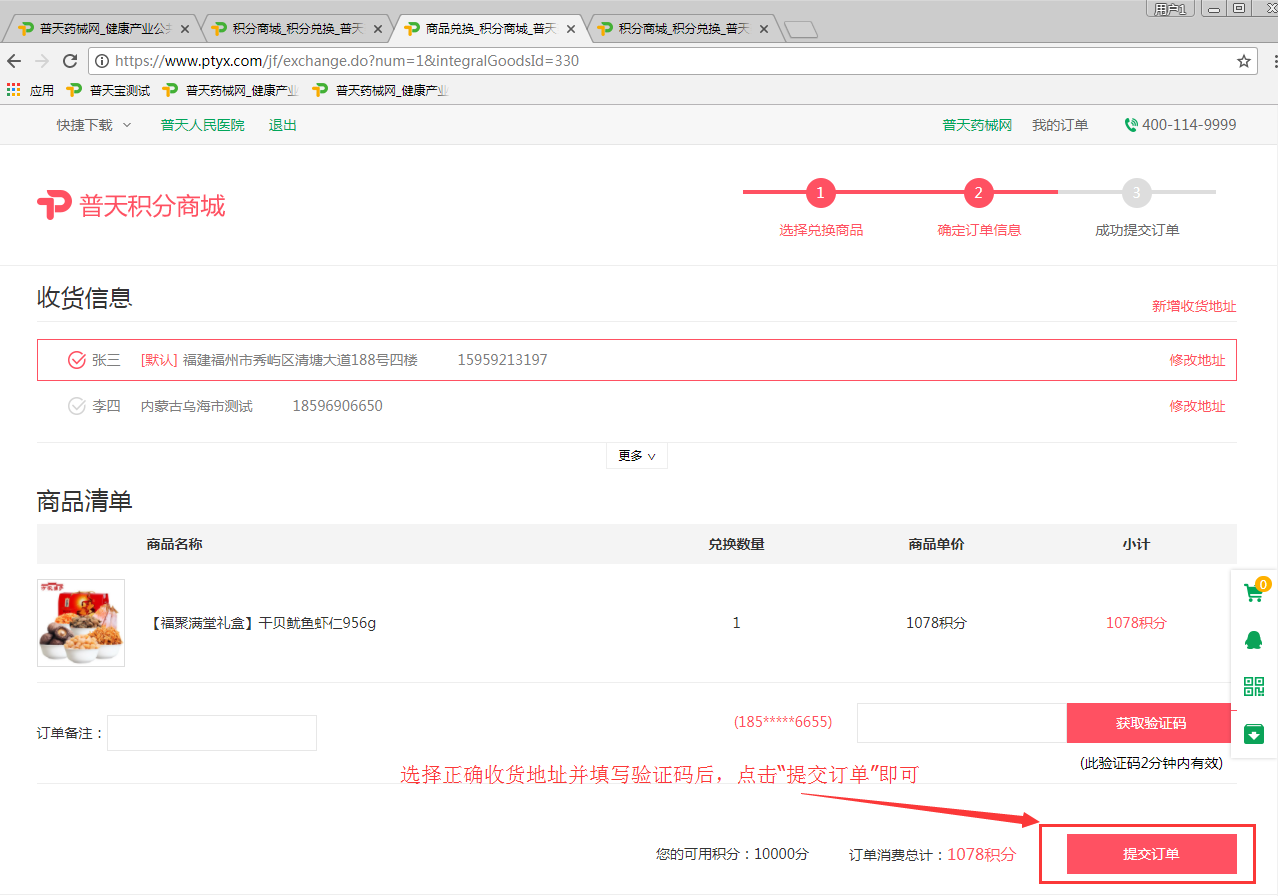This screenshot has height=896, width=1278.
Task: Open a new browser tab
Action: [800, 29]
